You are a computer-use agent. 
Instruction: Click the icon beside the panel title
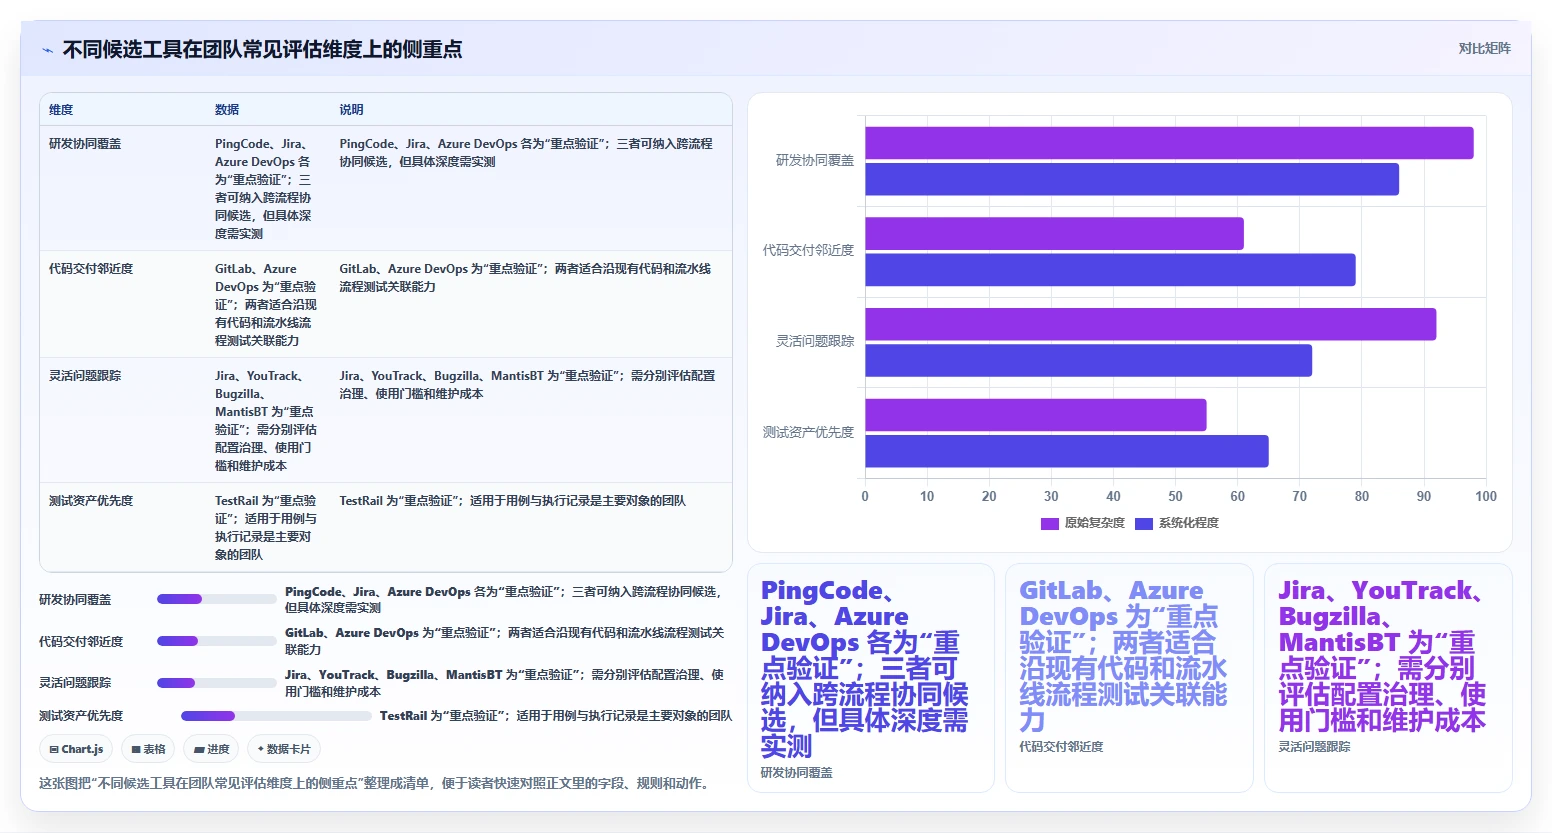pyautogui.click(x=47, y=50)
